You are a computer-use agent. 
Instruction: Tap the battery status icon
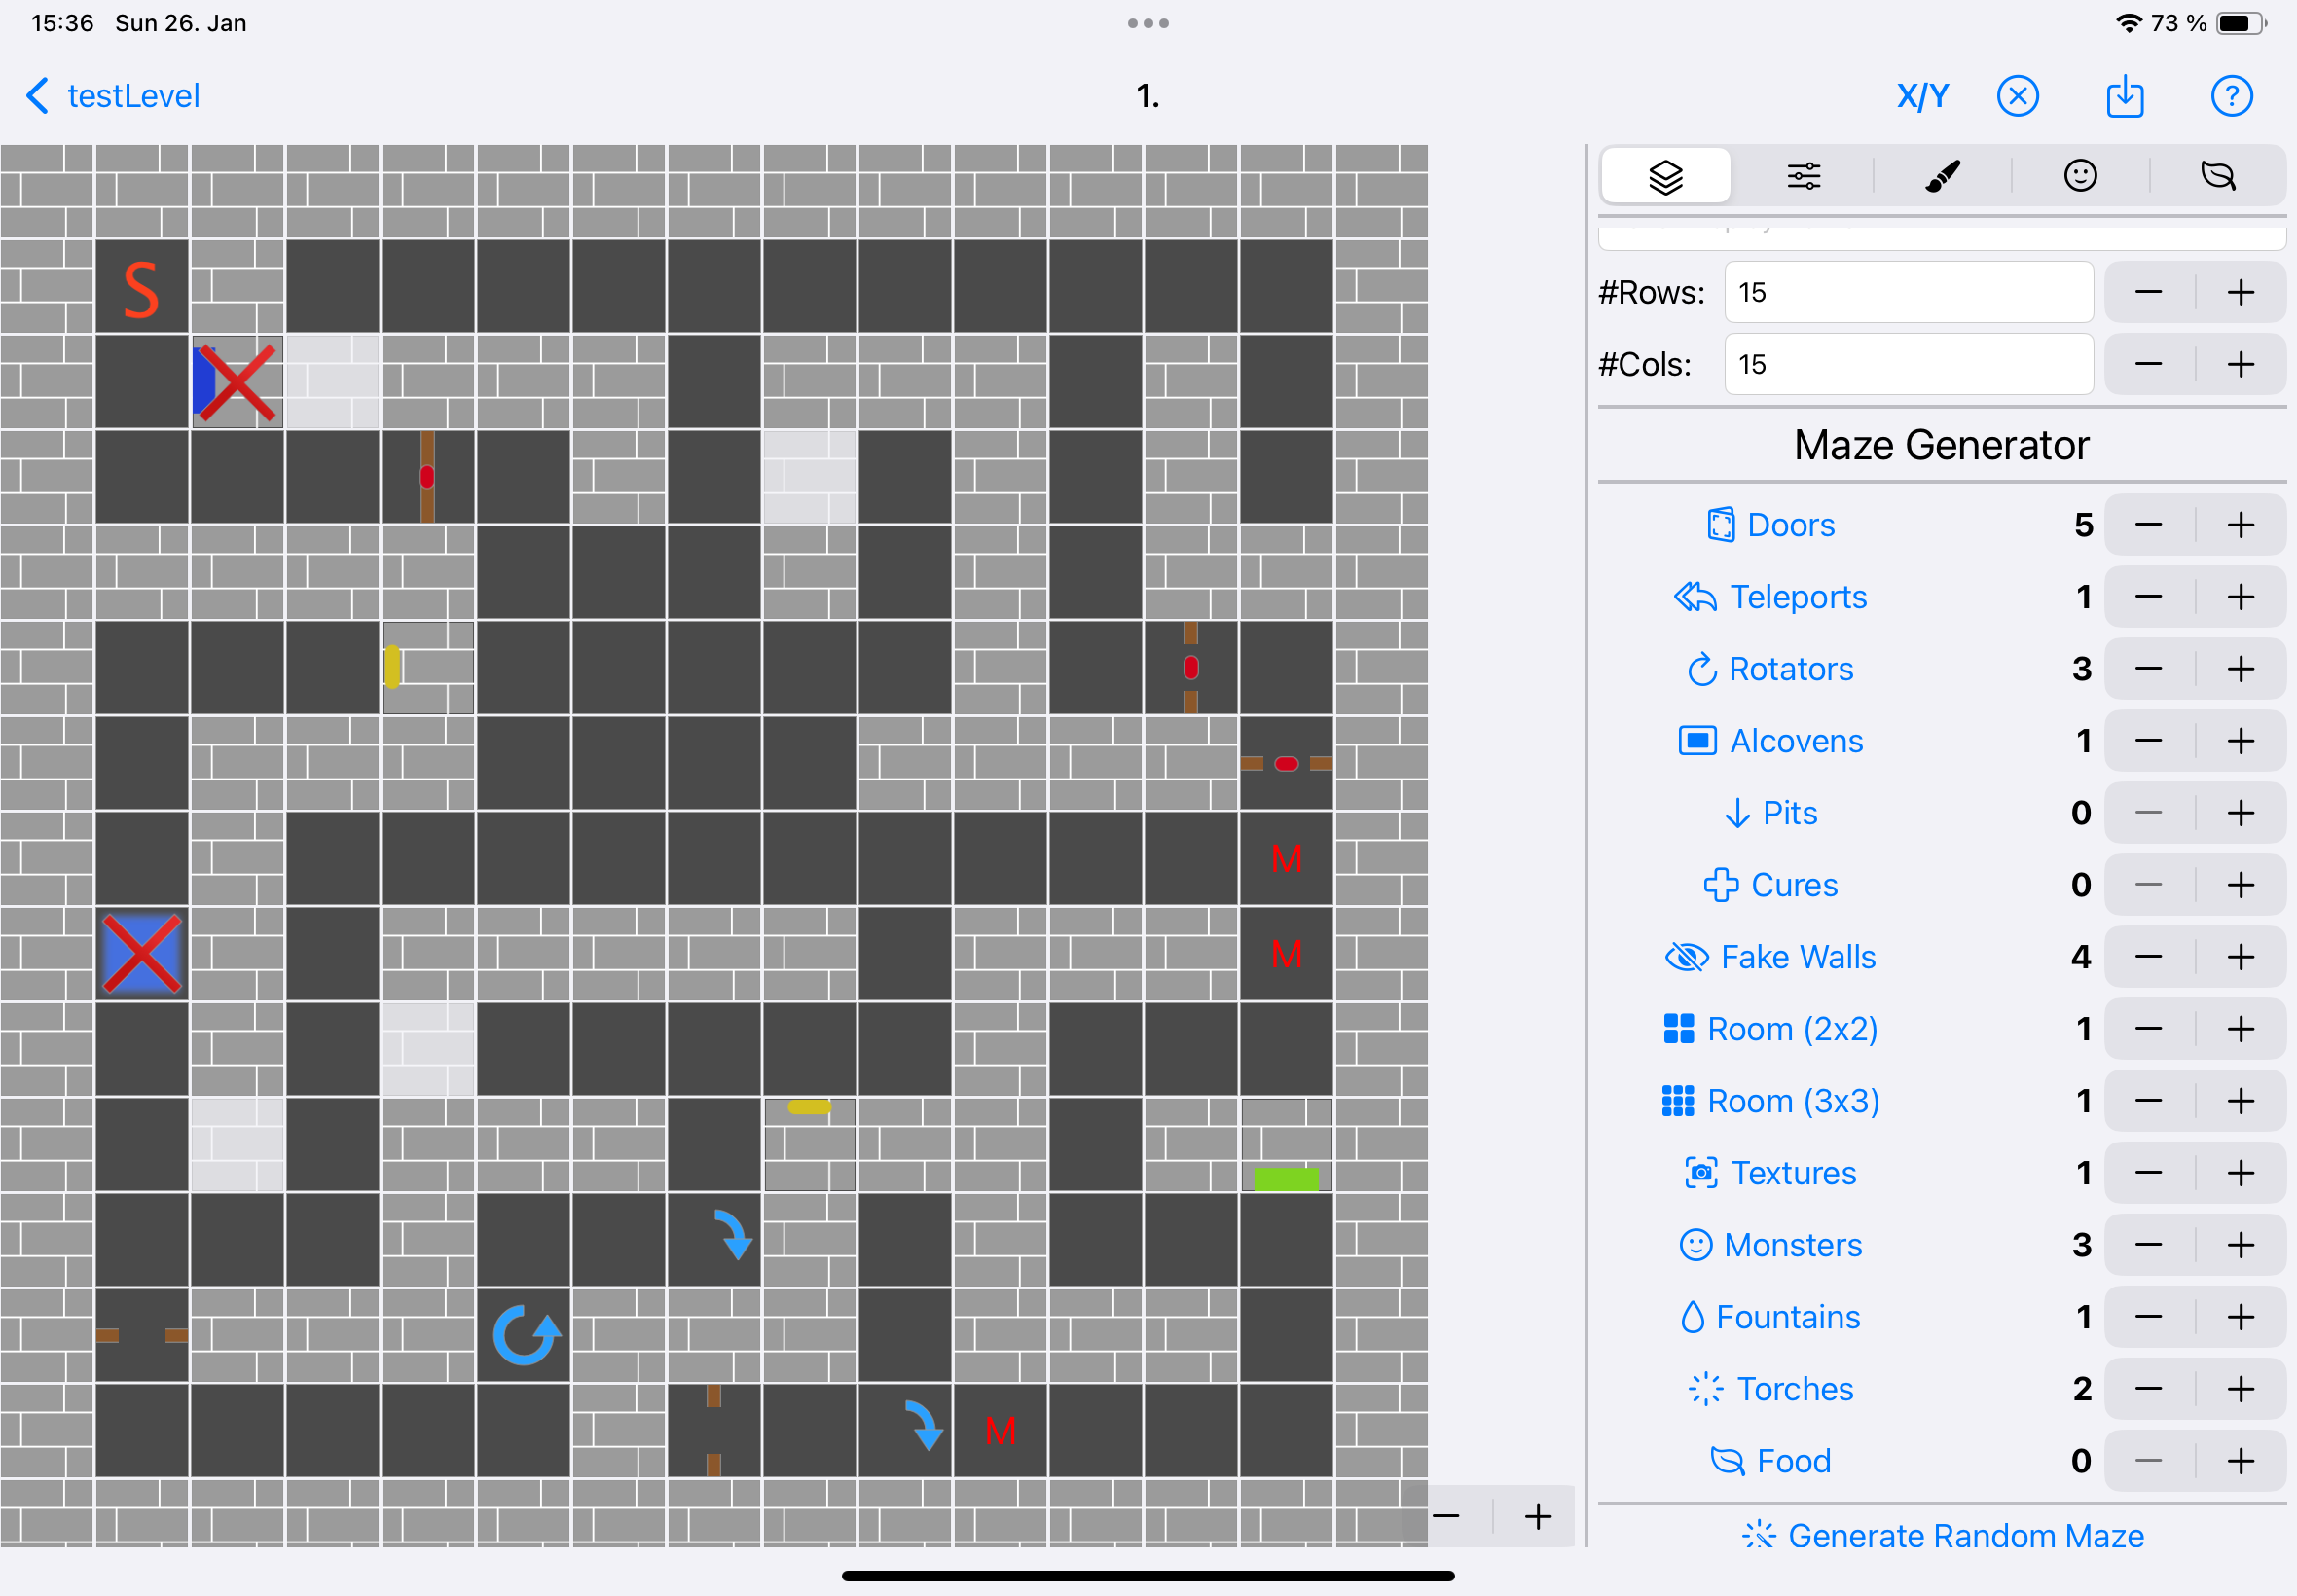pyautogui.click(x=2241, y=23)
